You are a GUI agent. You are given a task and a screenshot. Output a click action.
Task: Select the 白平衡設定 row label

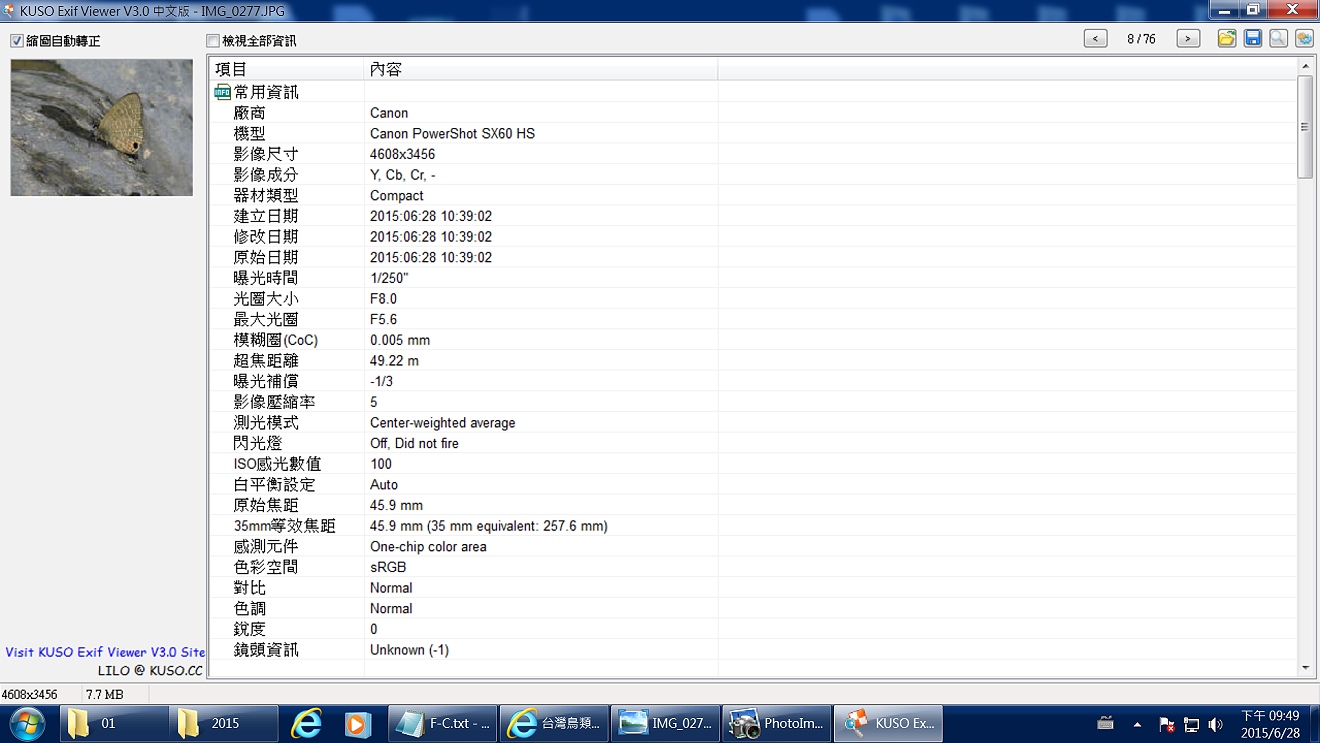[x=274, y=485]
